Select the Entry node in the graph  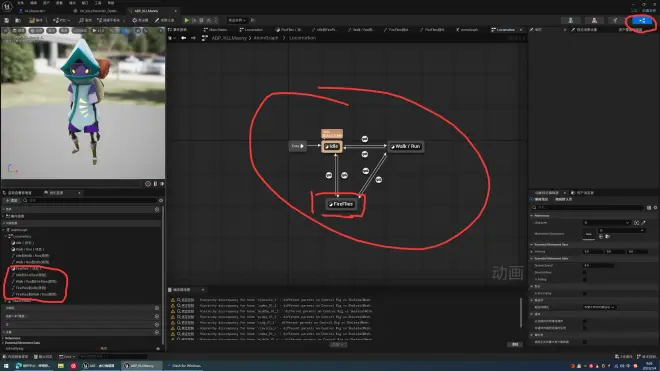[x=298, y=146]
